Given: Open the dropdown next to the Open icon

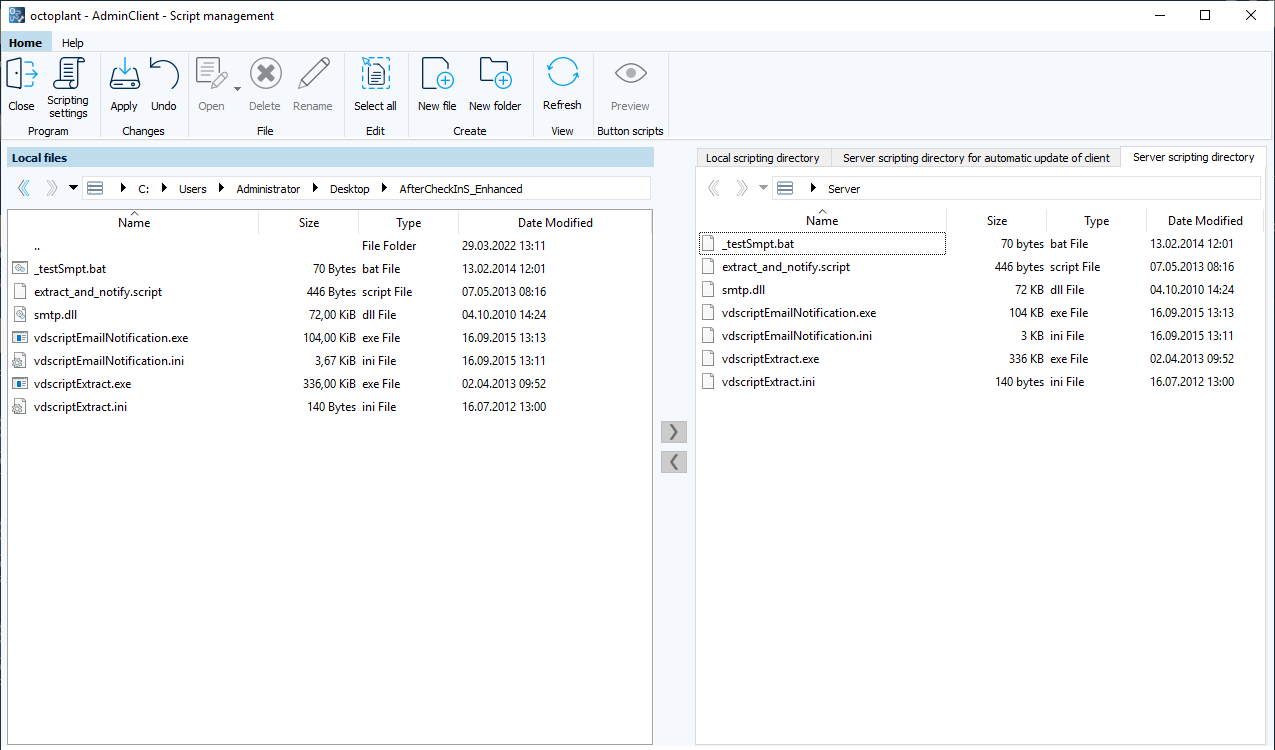Looking at the screenshot, I should [x=237, y=88].
